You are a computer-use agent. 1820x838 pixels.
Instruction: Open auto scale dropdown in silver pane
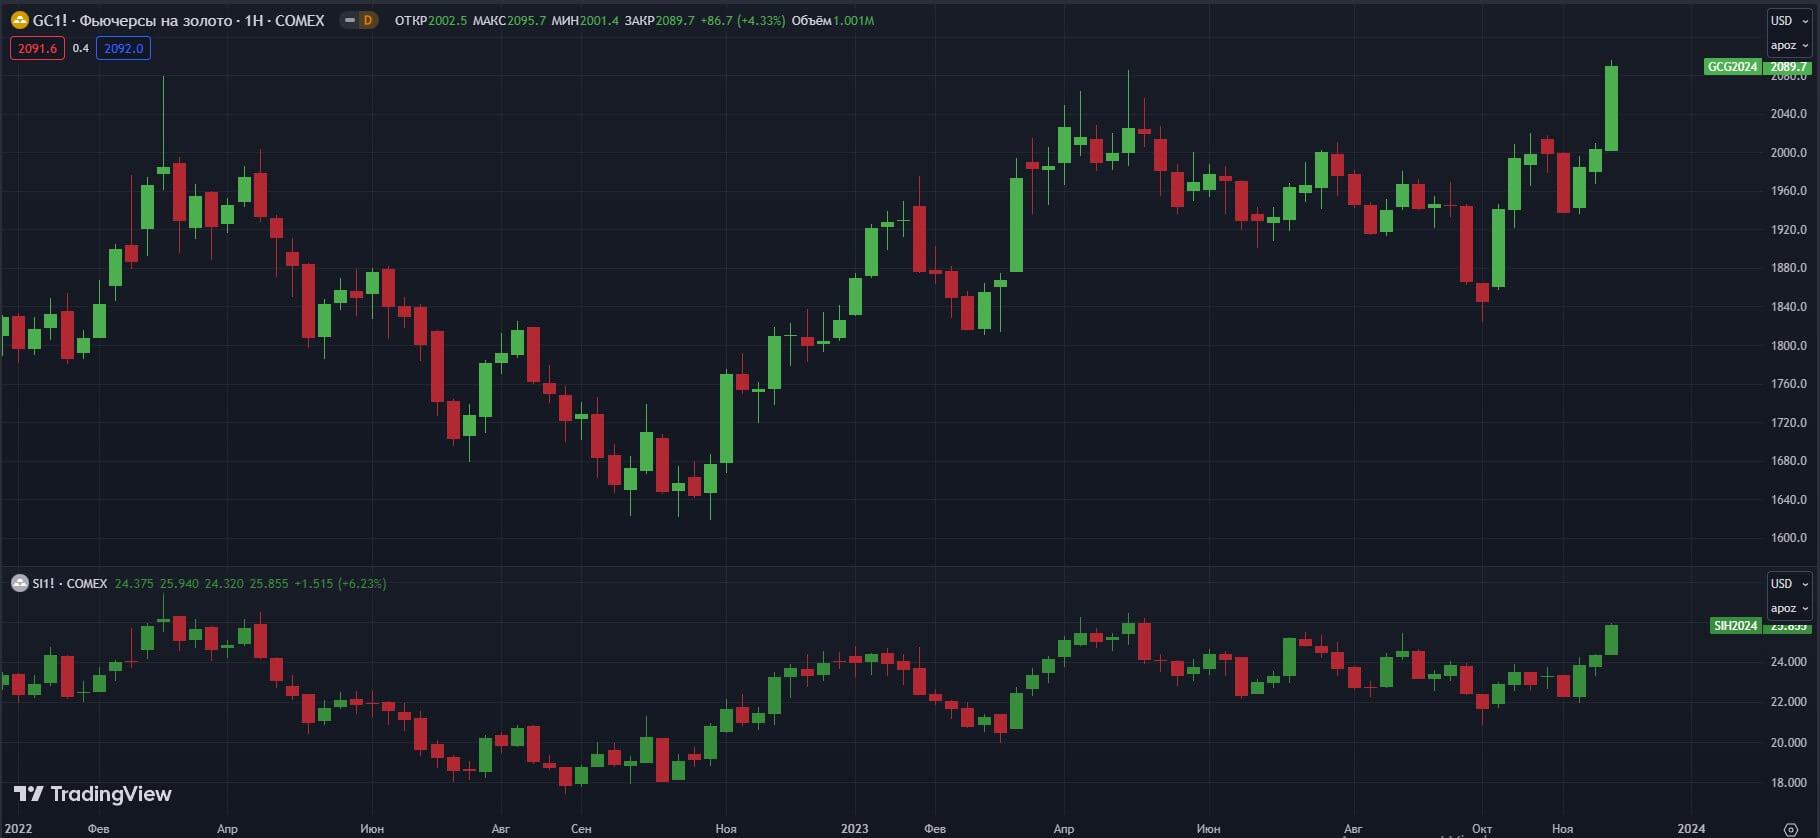(x=1789, y=609)
